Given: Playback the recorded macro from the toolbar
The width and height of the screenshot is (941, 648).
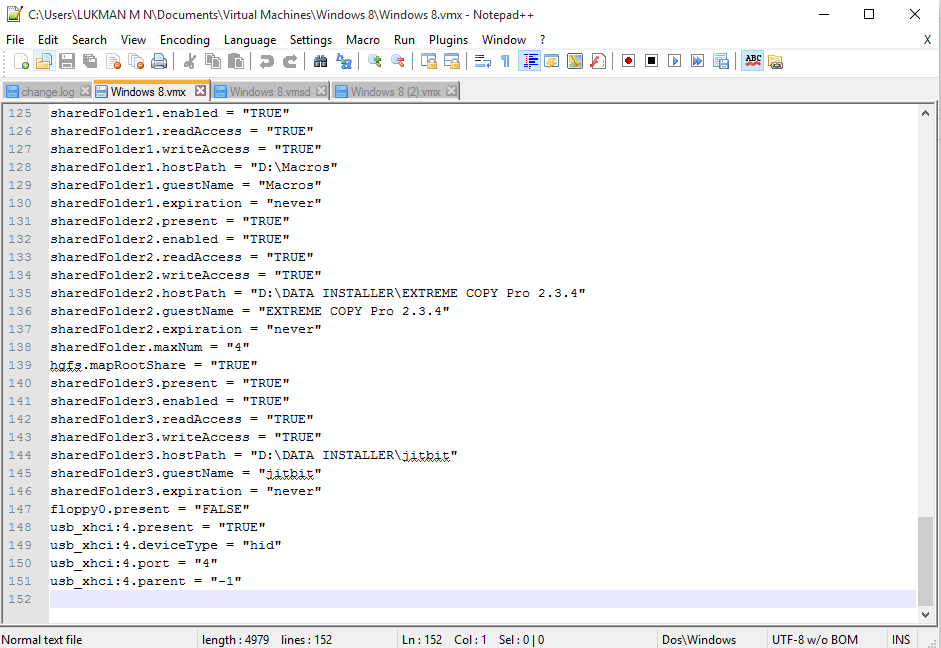Looking at the screenshot, I should 672,61.
